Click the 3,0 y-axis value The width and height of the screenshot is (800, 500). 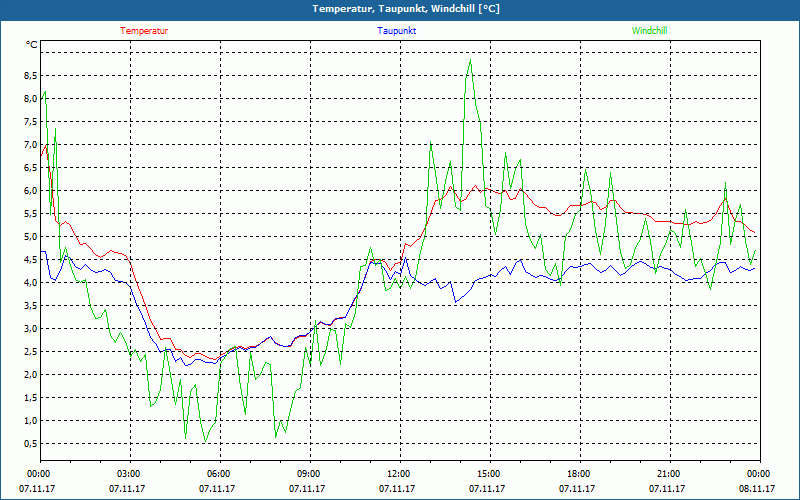click(31, 328)
